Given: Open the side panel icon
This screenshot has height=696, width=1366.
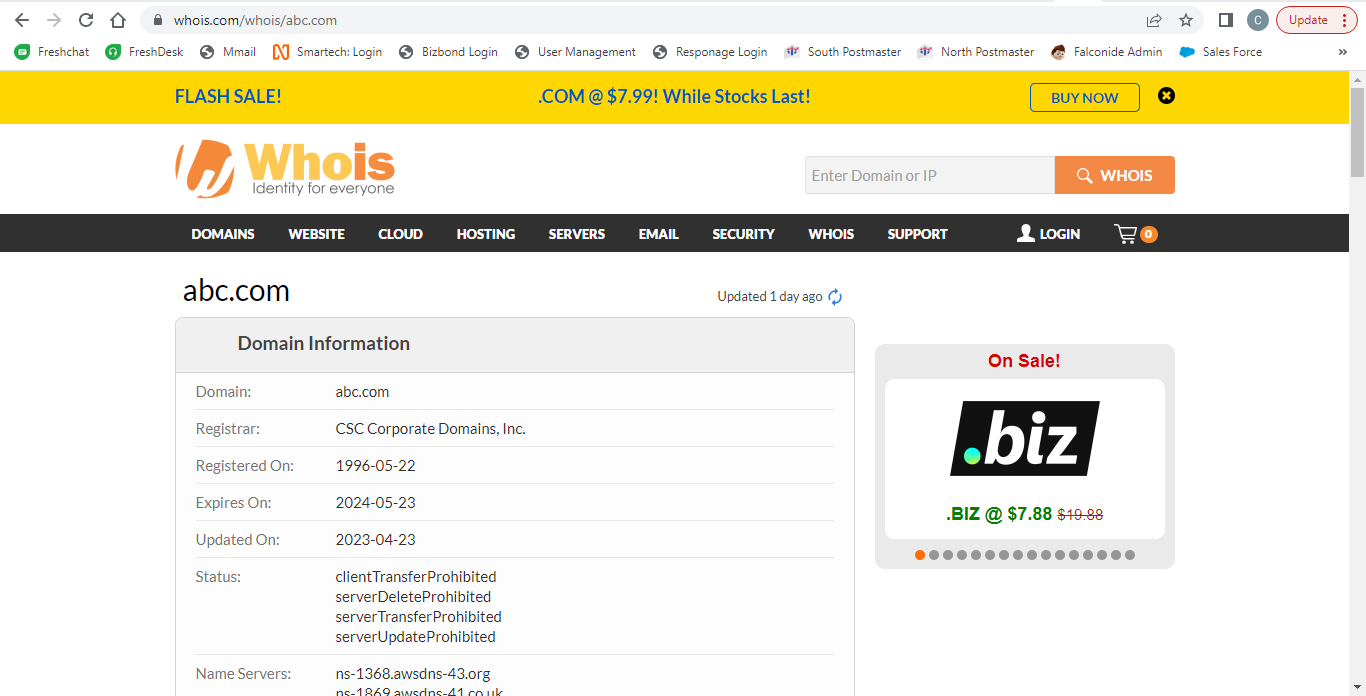Looking at the screenshot, I should point(1226,20).
